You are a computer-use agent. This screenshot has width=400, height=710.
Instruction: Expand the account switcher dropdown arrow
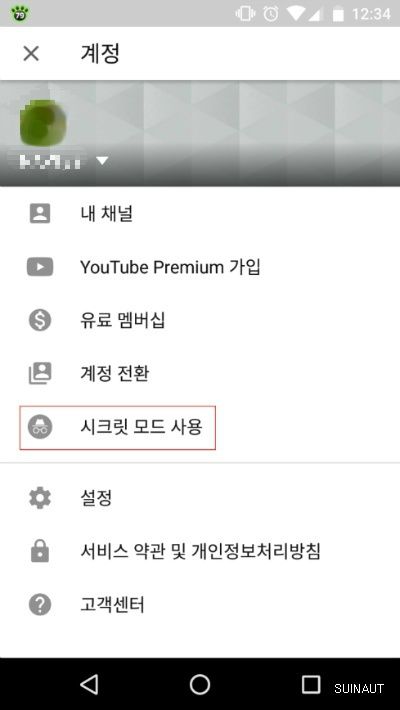point(102,161)
